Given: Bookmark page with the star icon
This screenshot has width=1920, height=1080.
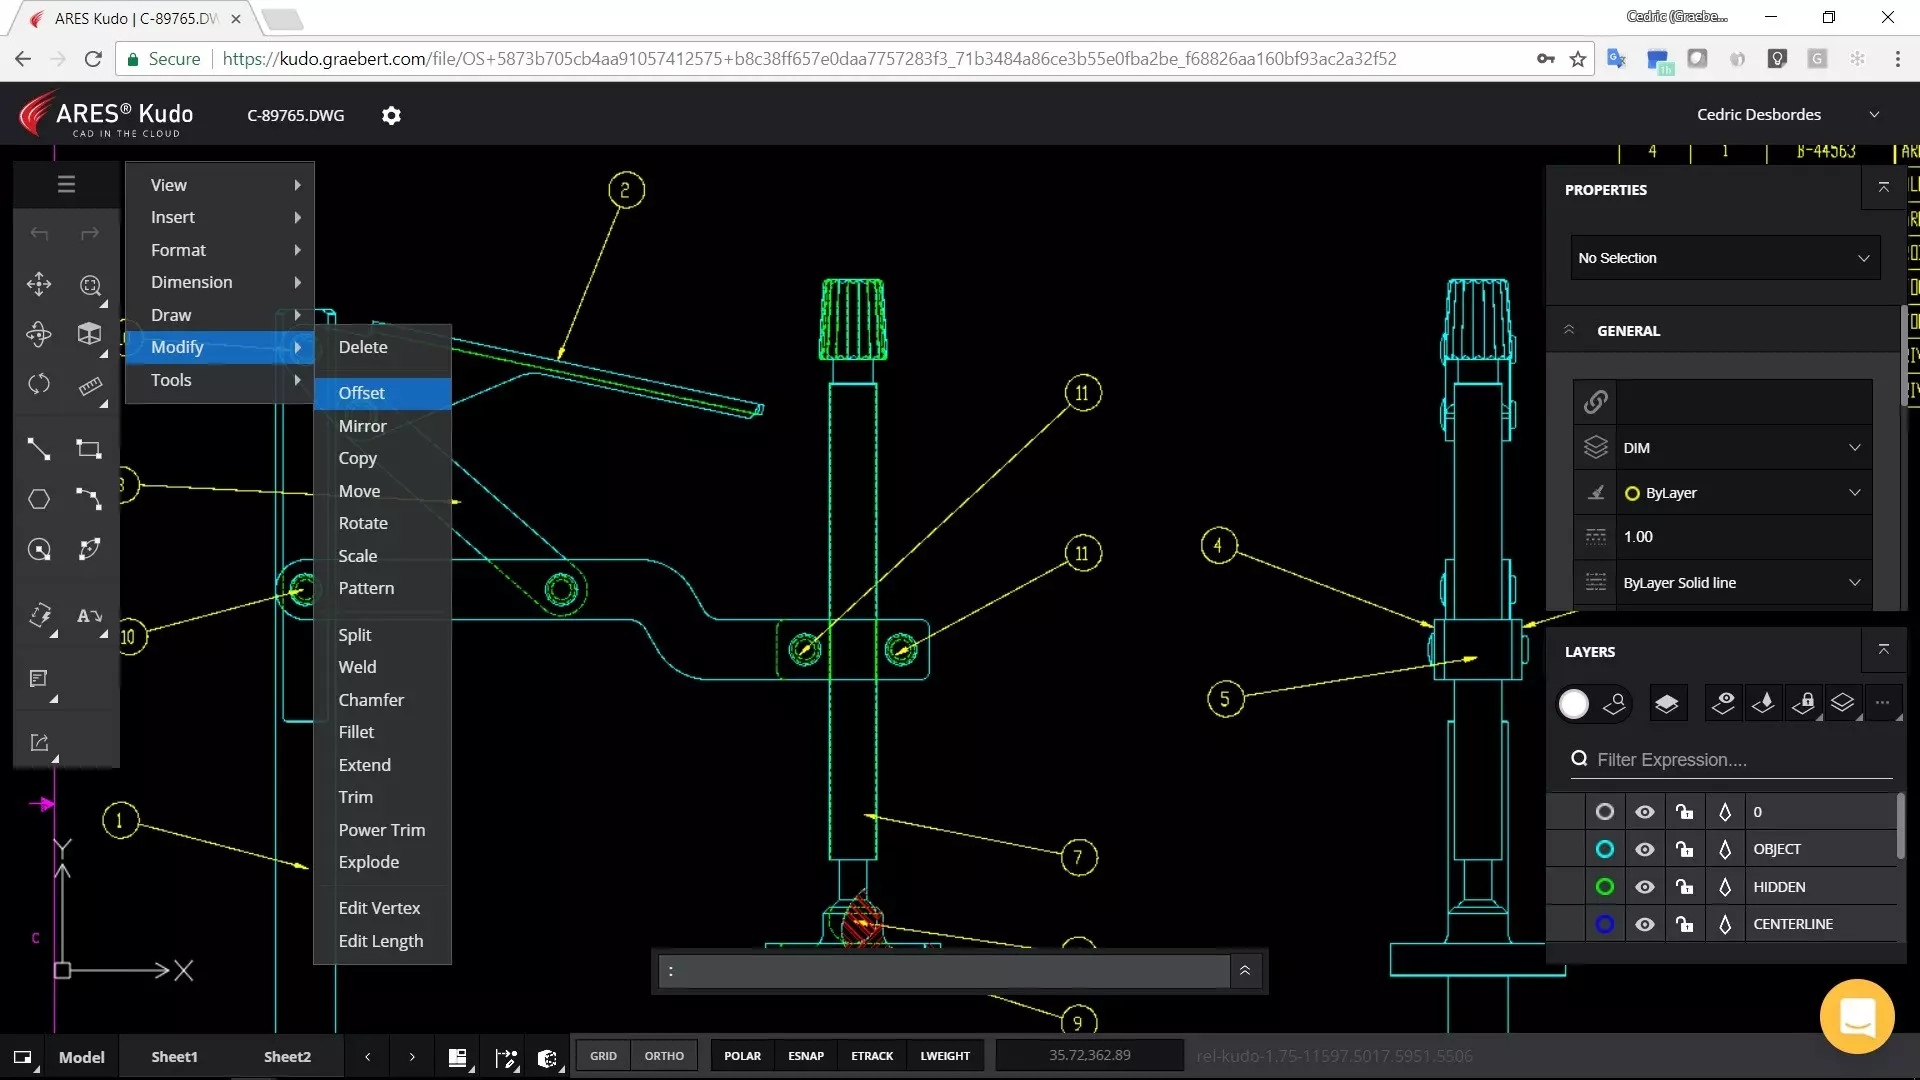Looking at the screenshot, I should click(1578, 59).
